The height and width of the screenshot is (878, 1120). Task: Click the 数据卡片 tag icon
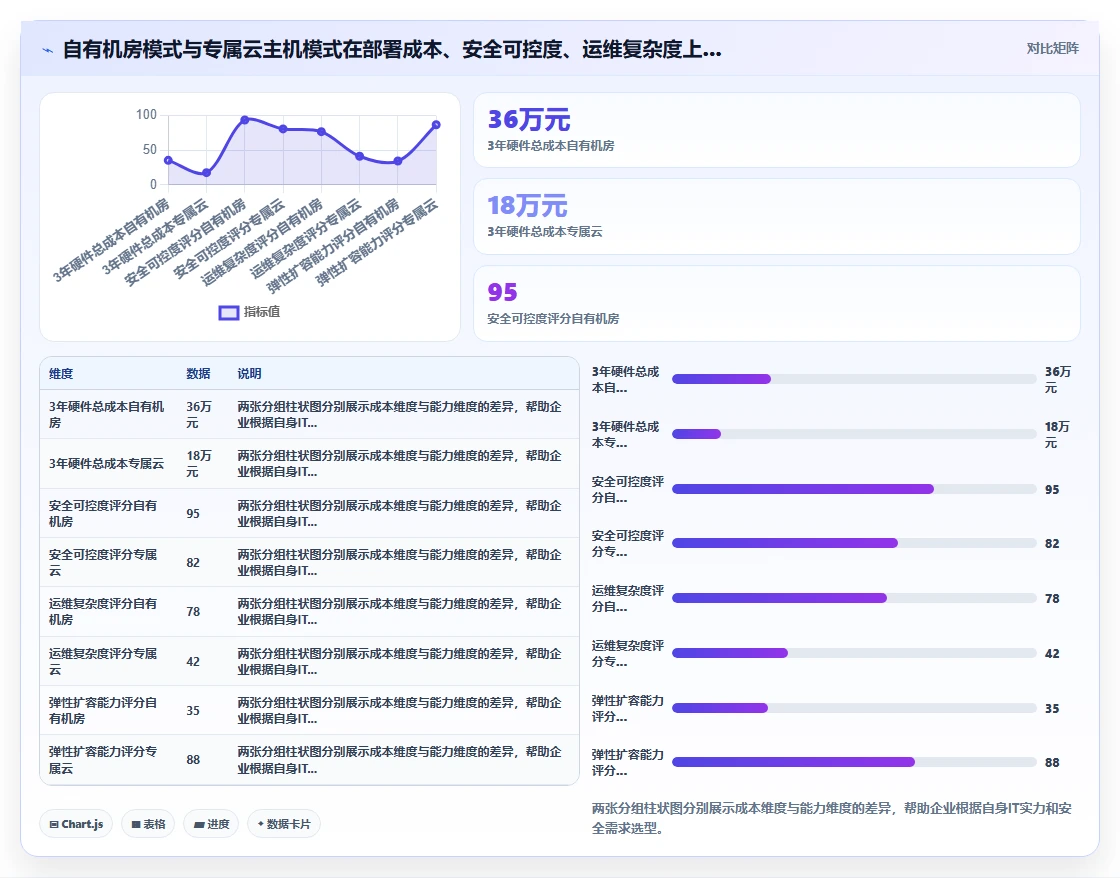(x=261, y=824)
